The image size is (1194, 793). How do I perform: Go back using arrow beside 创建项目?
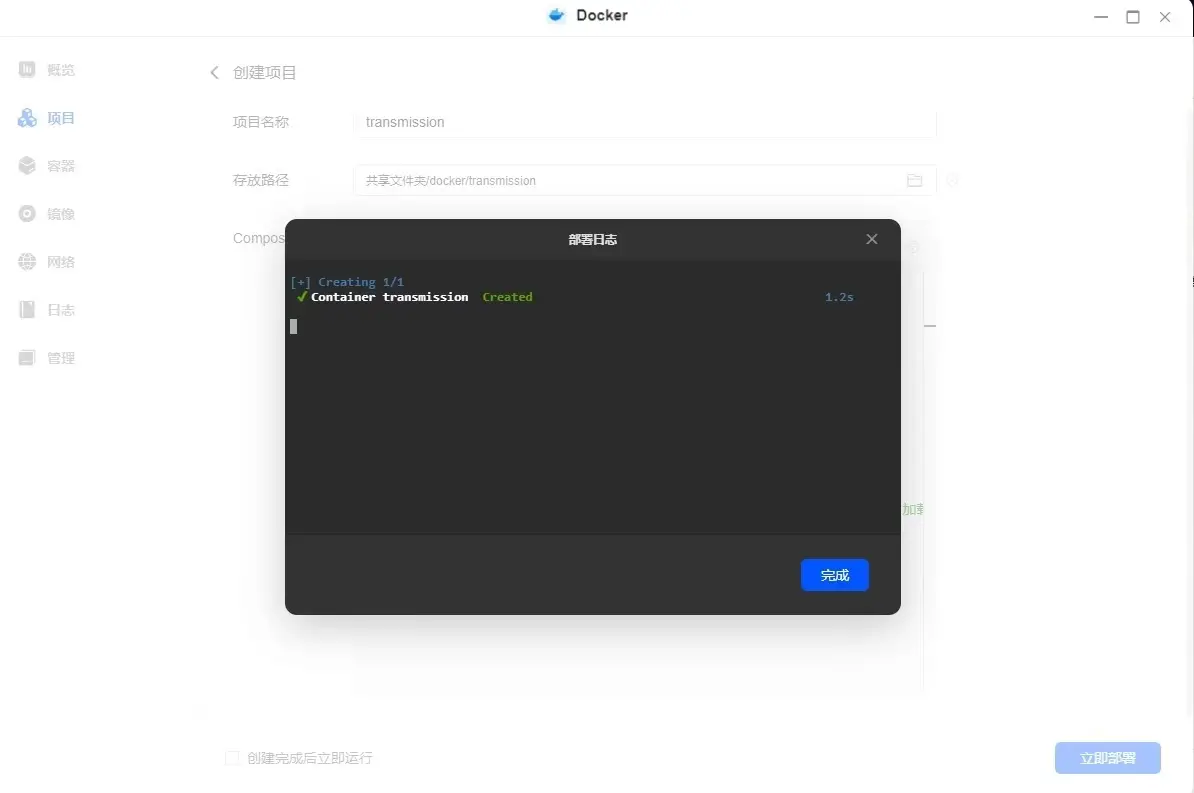(x=214, y=73)
